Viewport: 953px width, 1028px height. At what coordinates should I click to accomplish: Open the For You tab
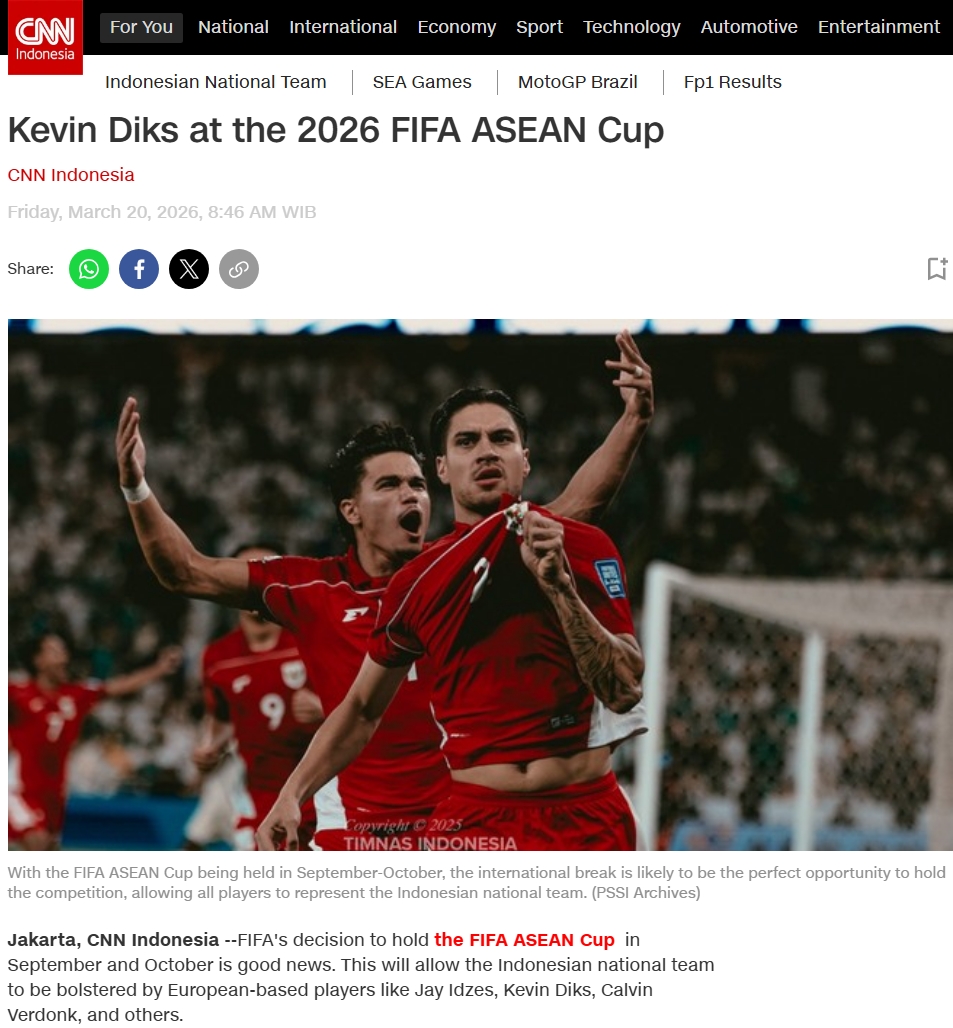click(x=141, y=27)
